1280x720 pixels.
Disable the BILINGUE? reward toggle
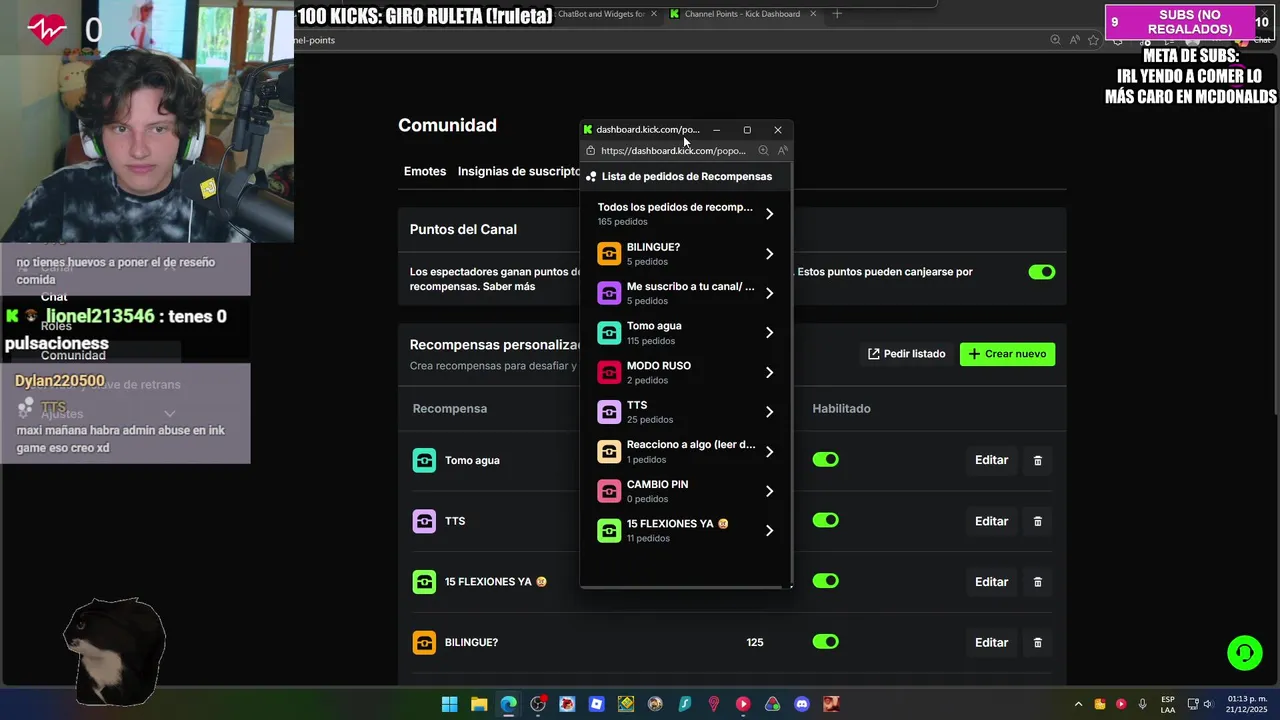coord(825,642)
